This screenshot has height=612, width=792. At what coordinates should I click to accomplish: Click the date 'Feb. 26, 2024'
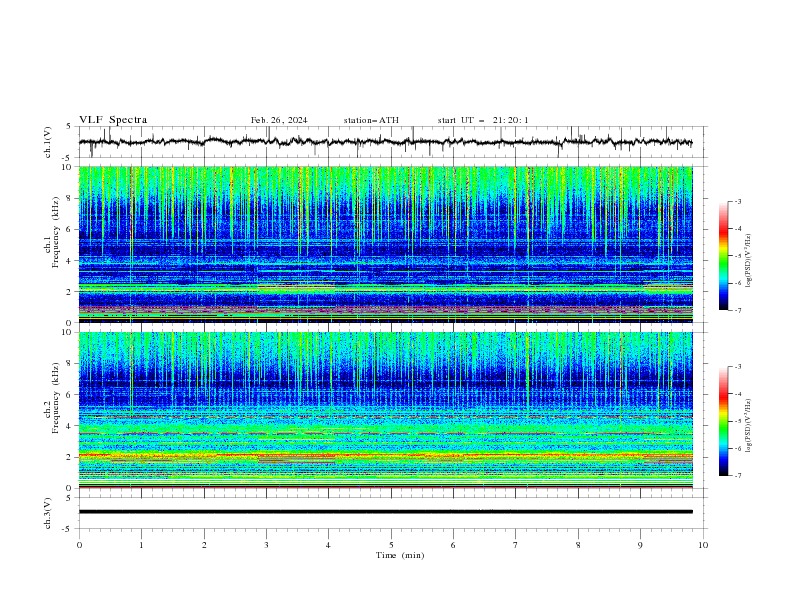pyautogui.click(x=279, y=120)
